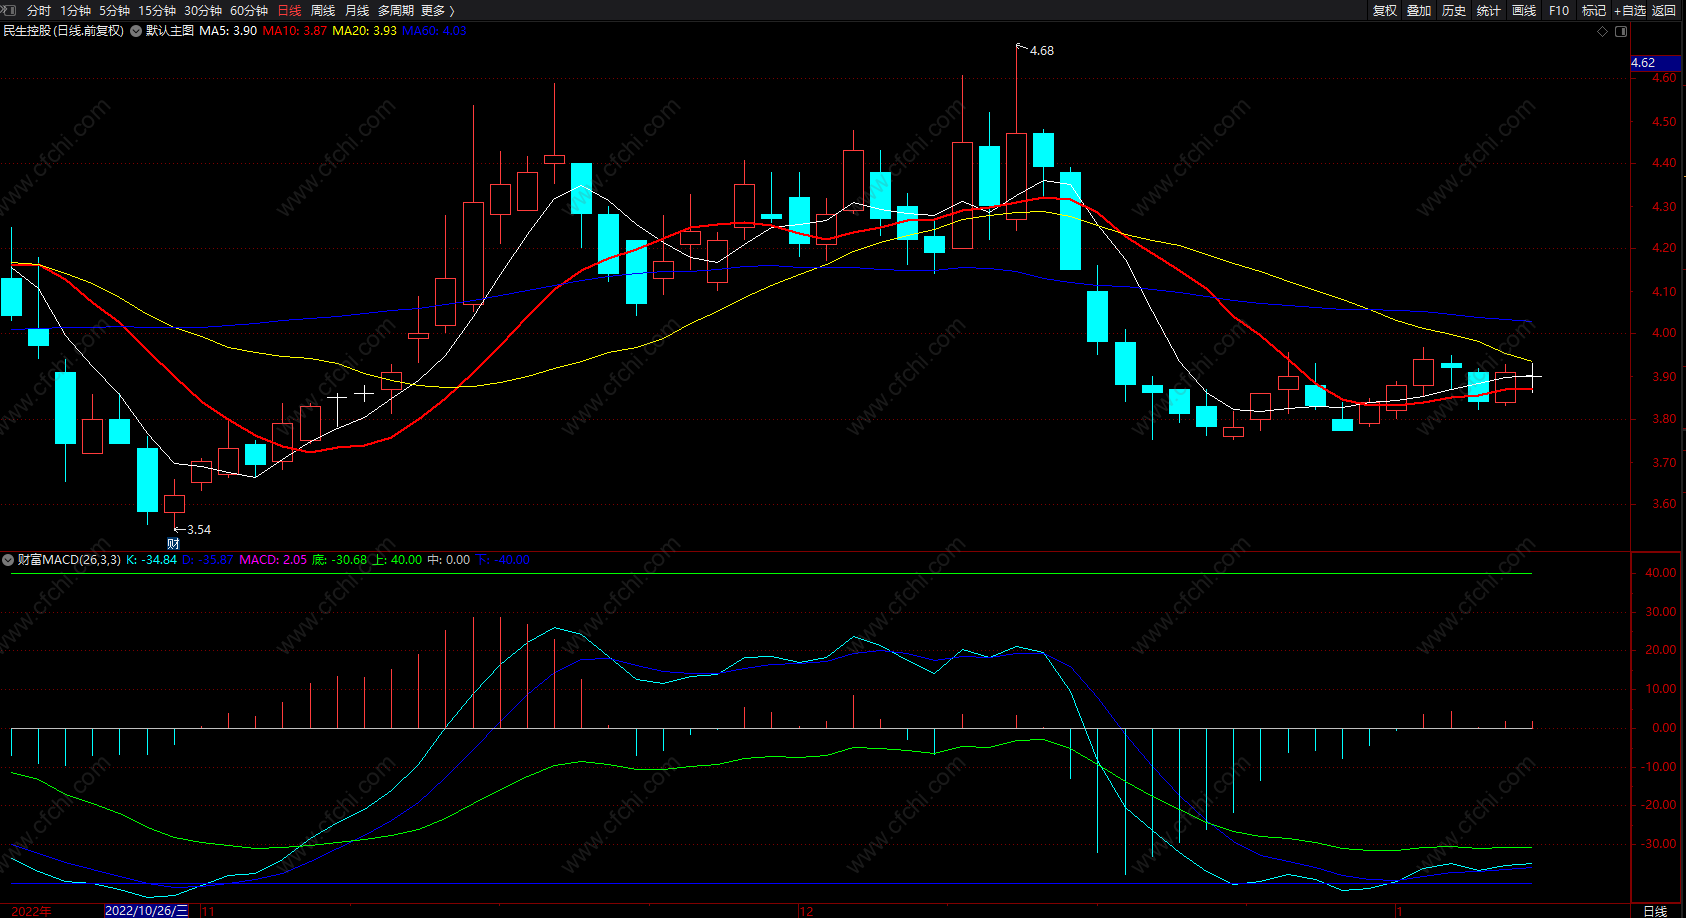Click the MACD: 2.05 indicator value

pyautogui.click(x=273, y=560)
